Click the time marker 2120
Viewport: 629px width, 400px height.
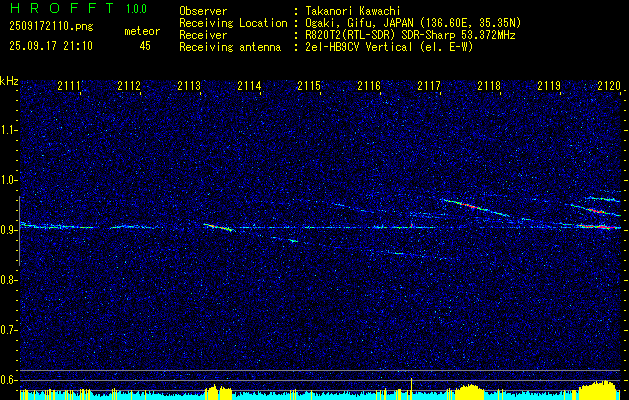click(x=609, y=85)
